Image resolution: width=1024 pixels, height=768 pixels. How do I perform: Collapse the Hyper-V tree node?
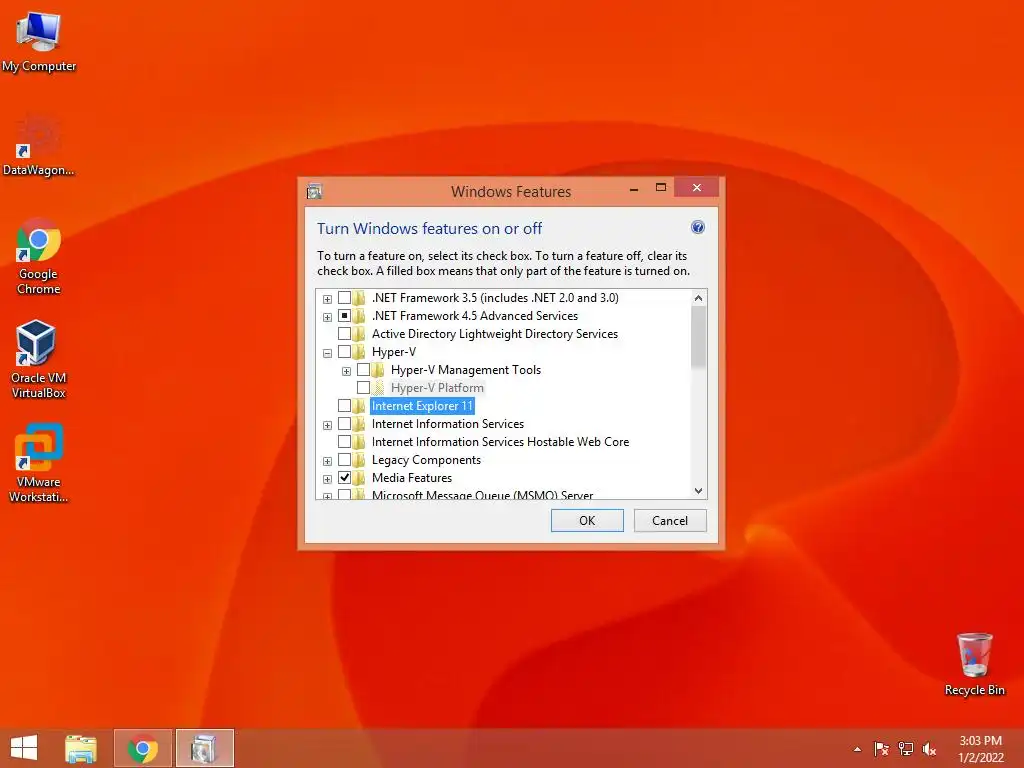[327, 353]
